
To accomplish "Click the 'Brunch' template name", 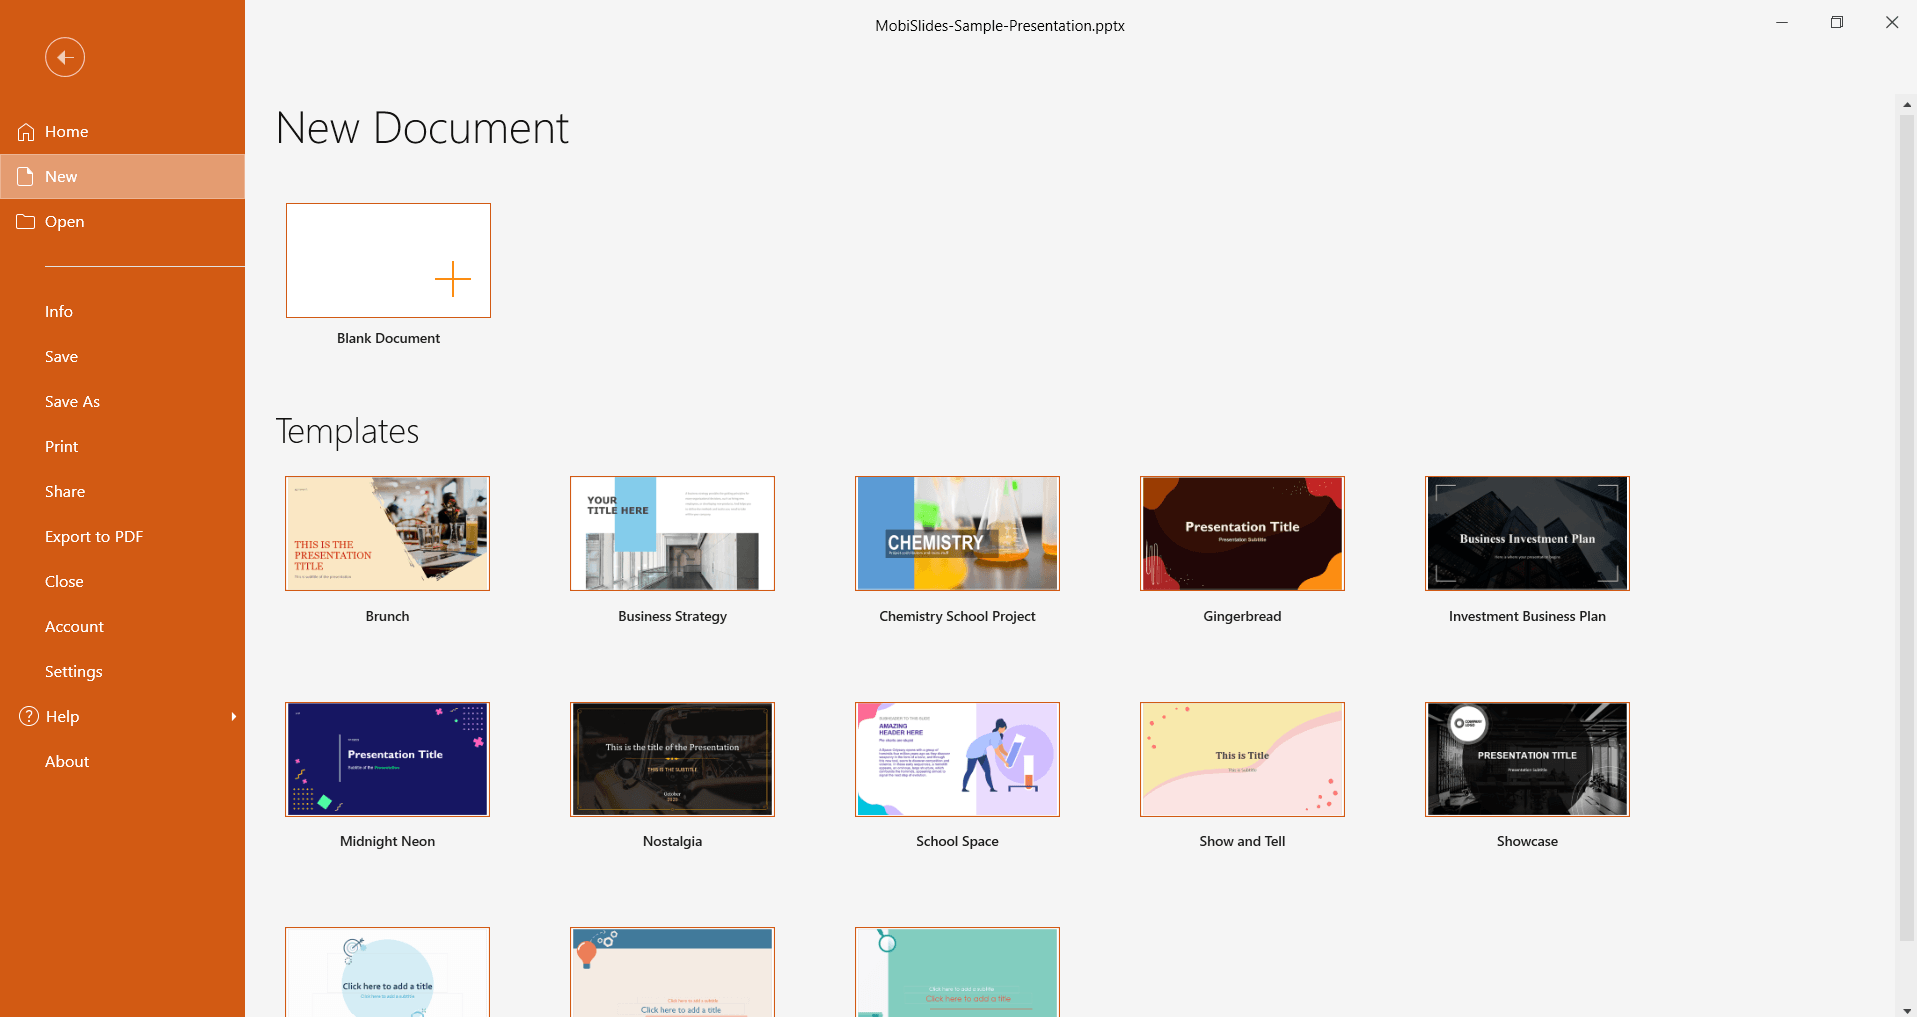I will pos(388,617).
